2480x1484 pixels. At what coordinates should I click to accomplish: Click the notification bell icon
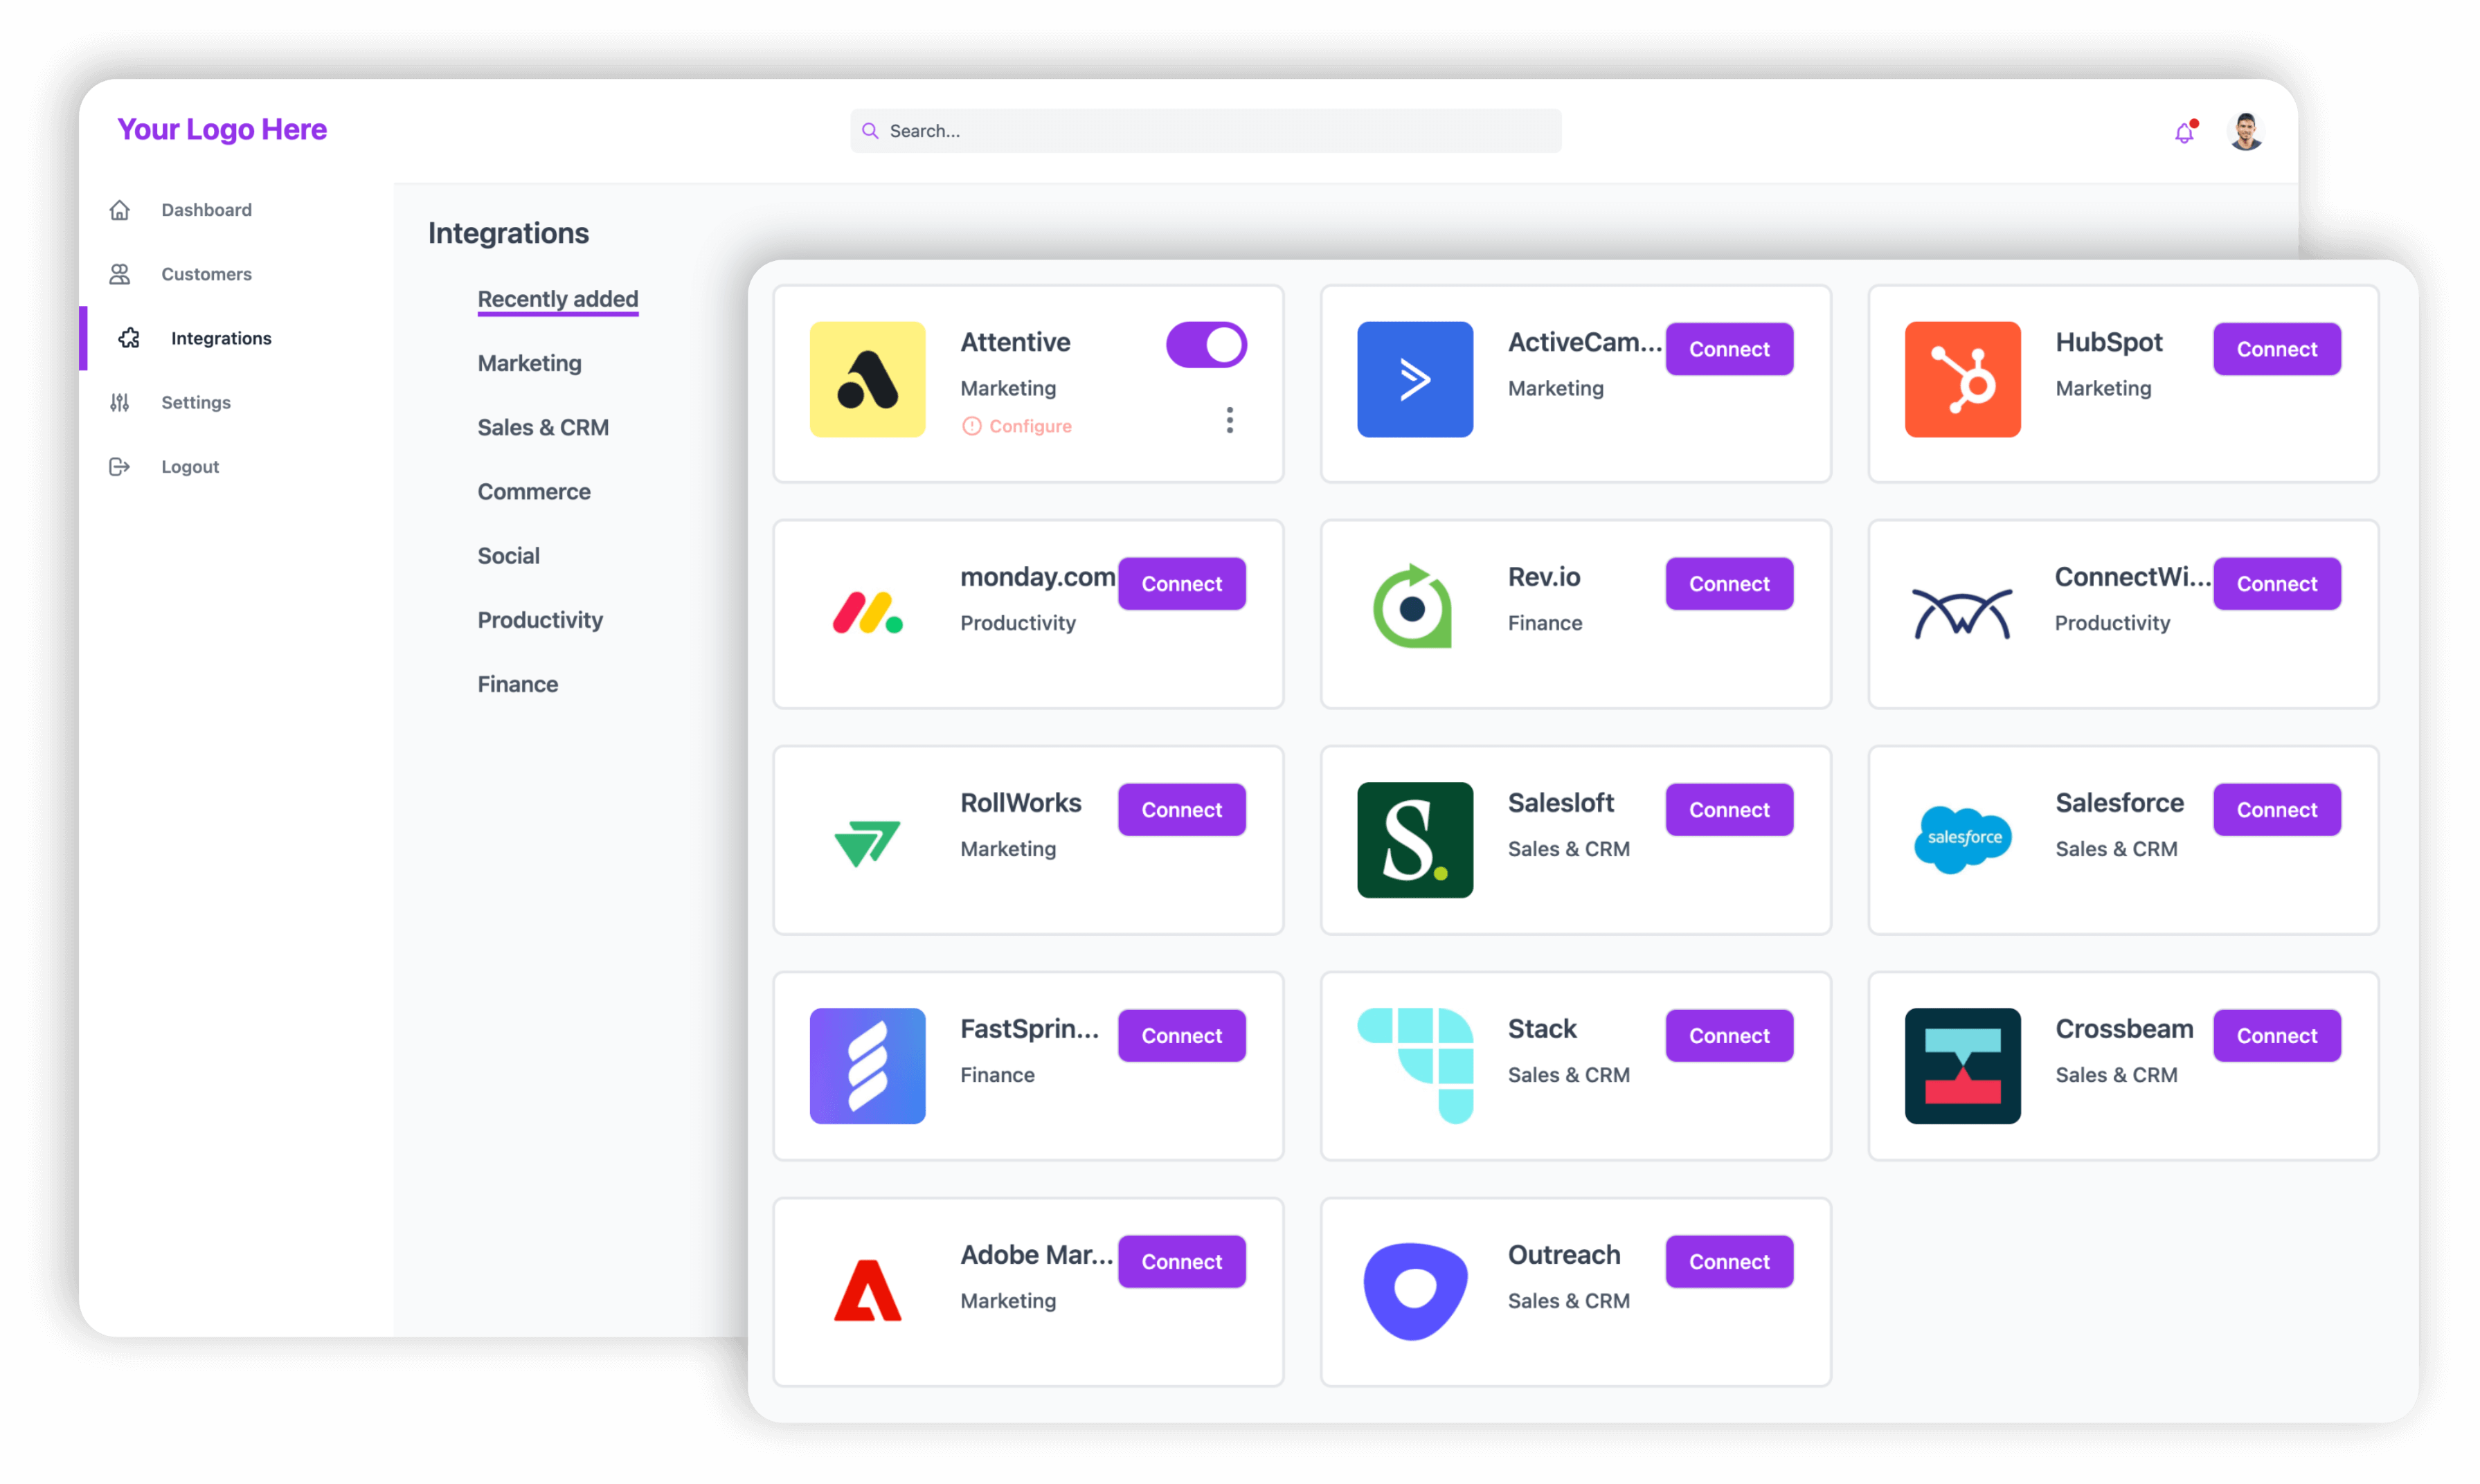(2185, 132)
